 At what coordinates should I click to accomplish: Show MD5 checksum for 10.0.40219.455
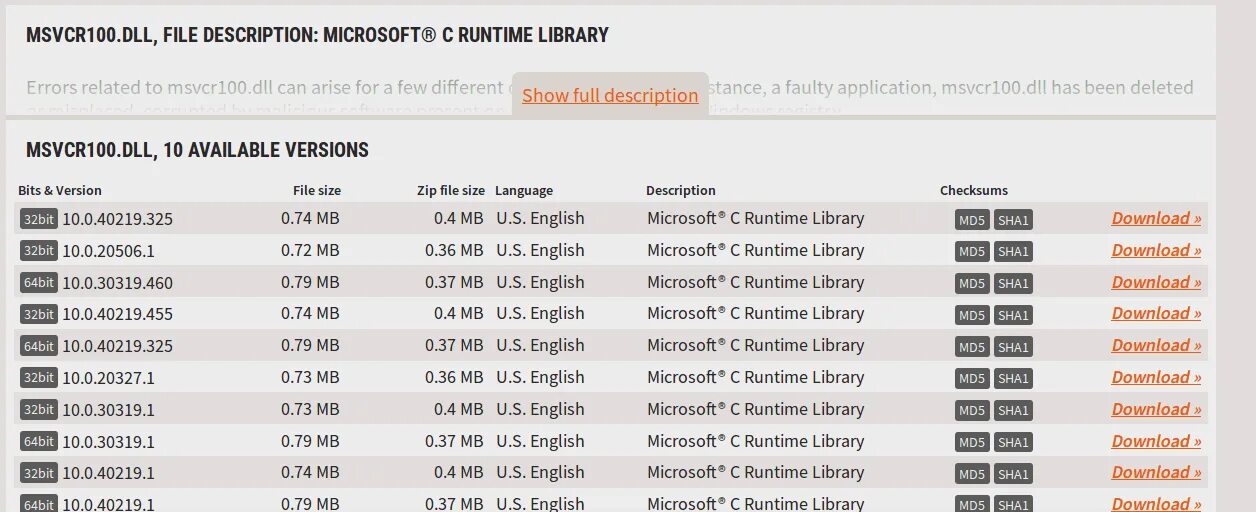[x=972, y=315]
